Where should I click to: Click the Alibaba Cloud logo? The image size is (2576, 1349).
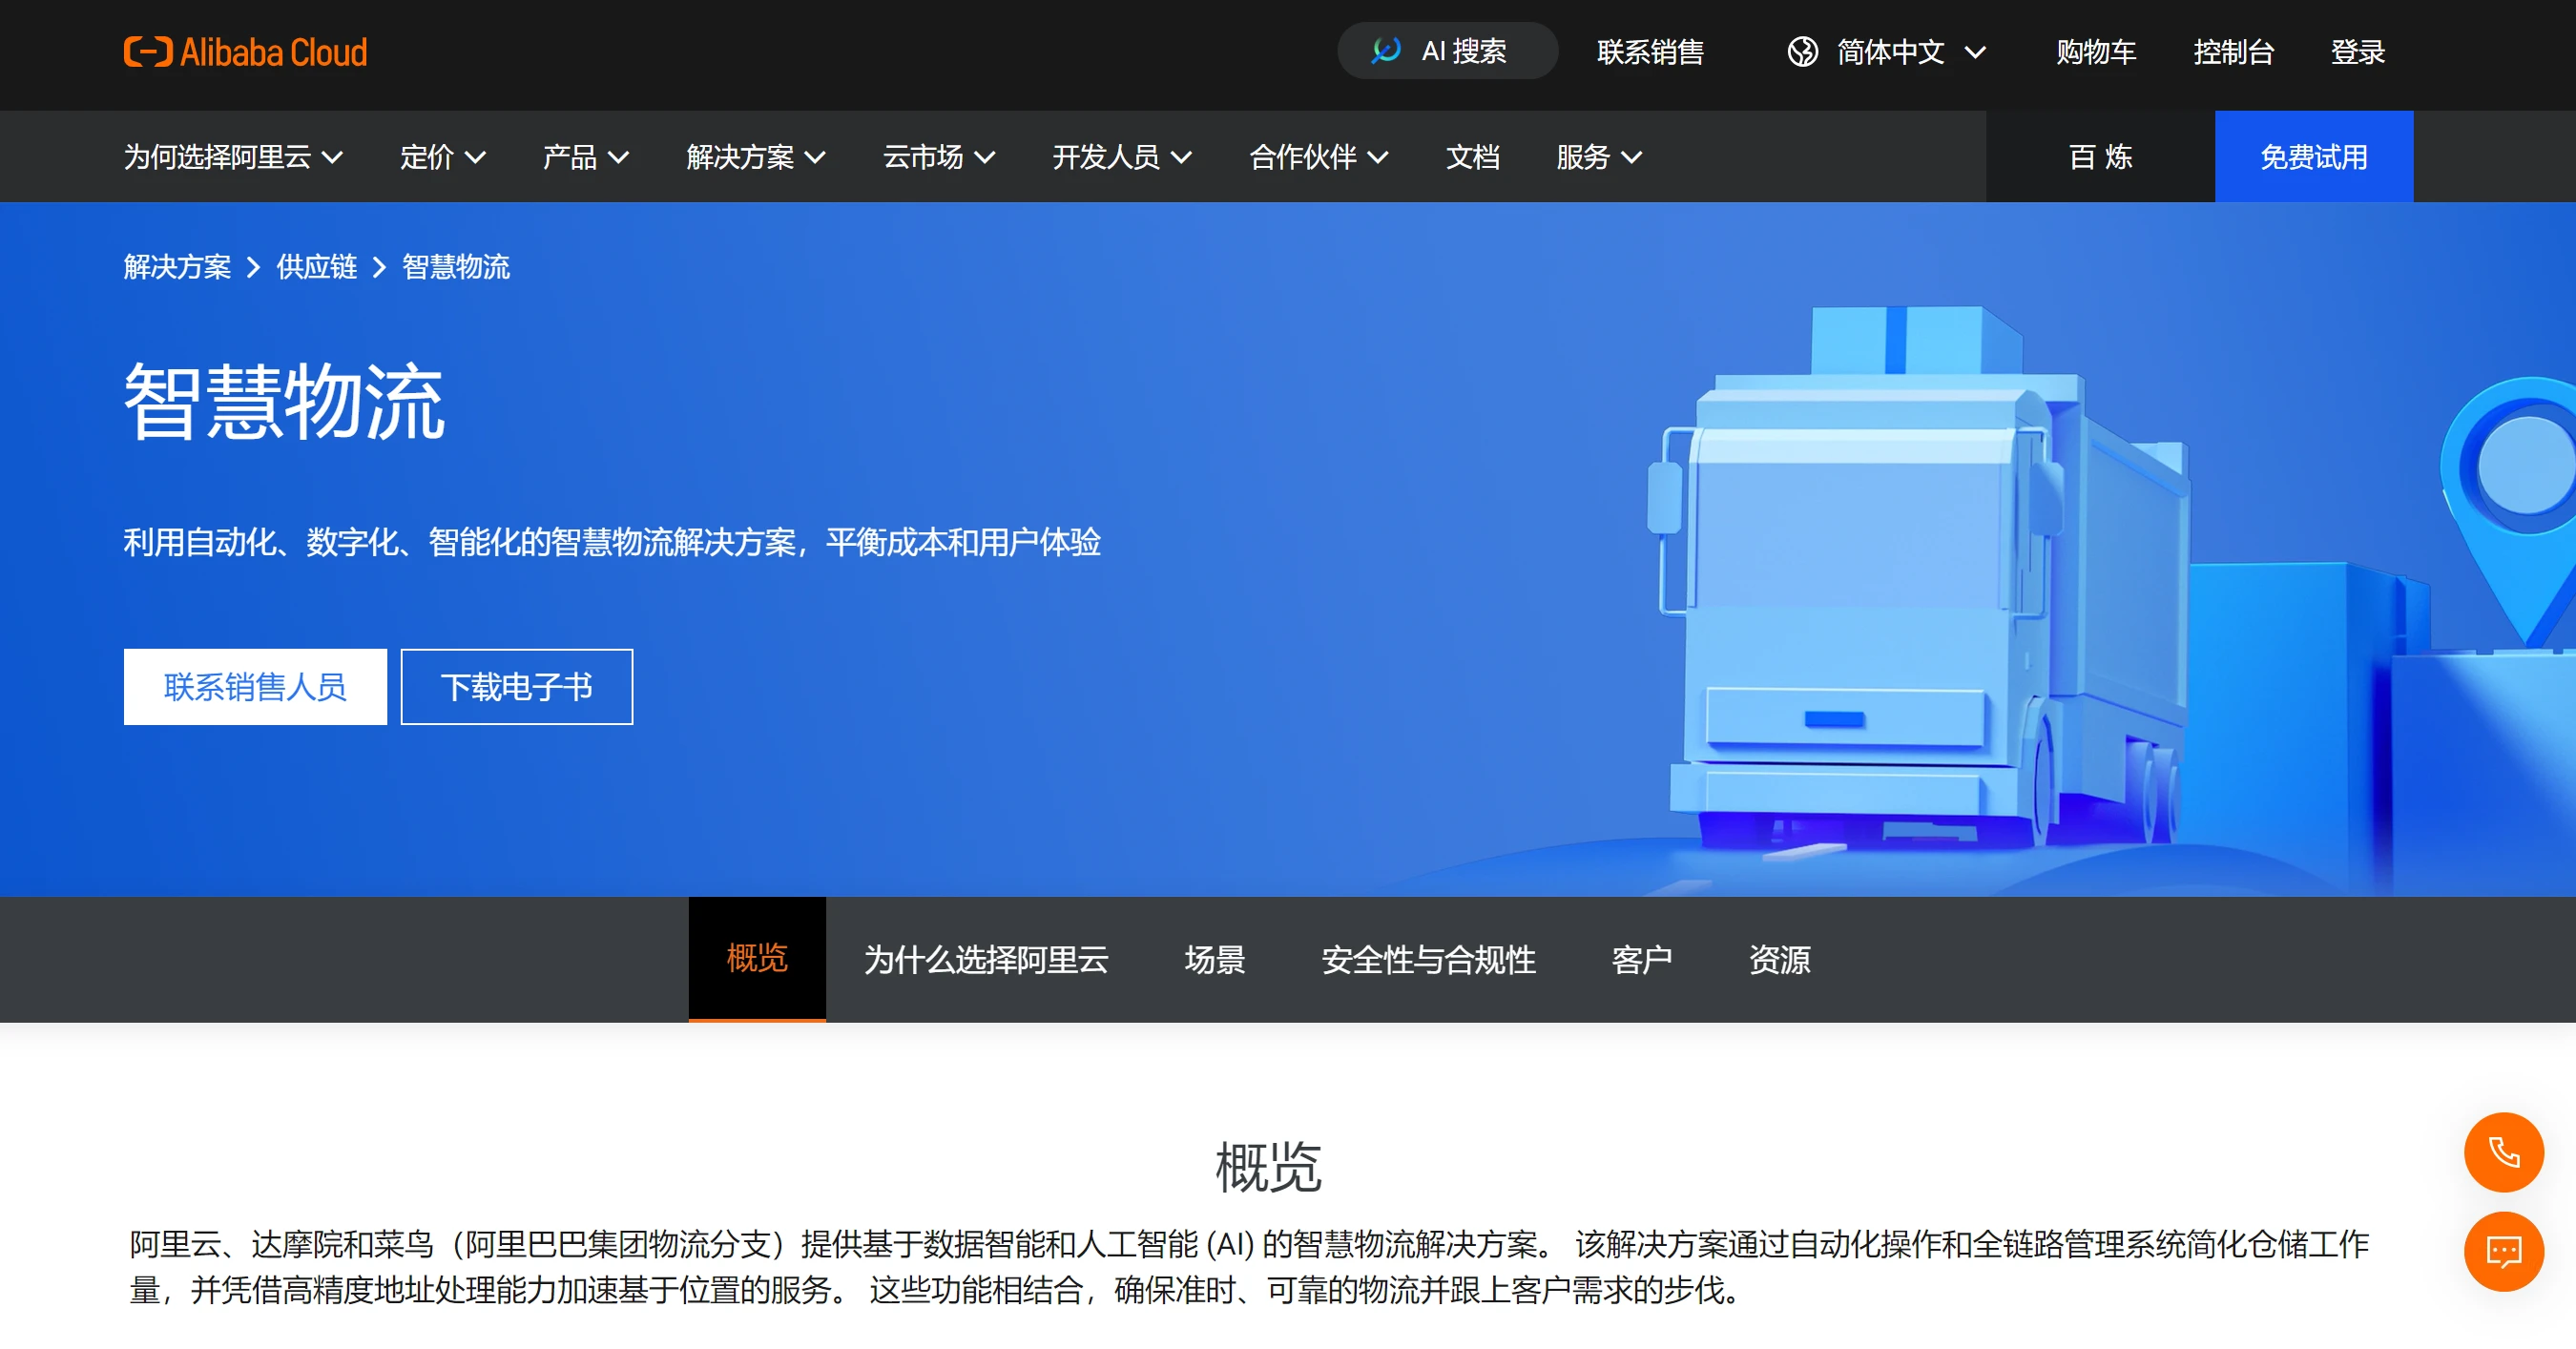(x=245, y=52)
